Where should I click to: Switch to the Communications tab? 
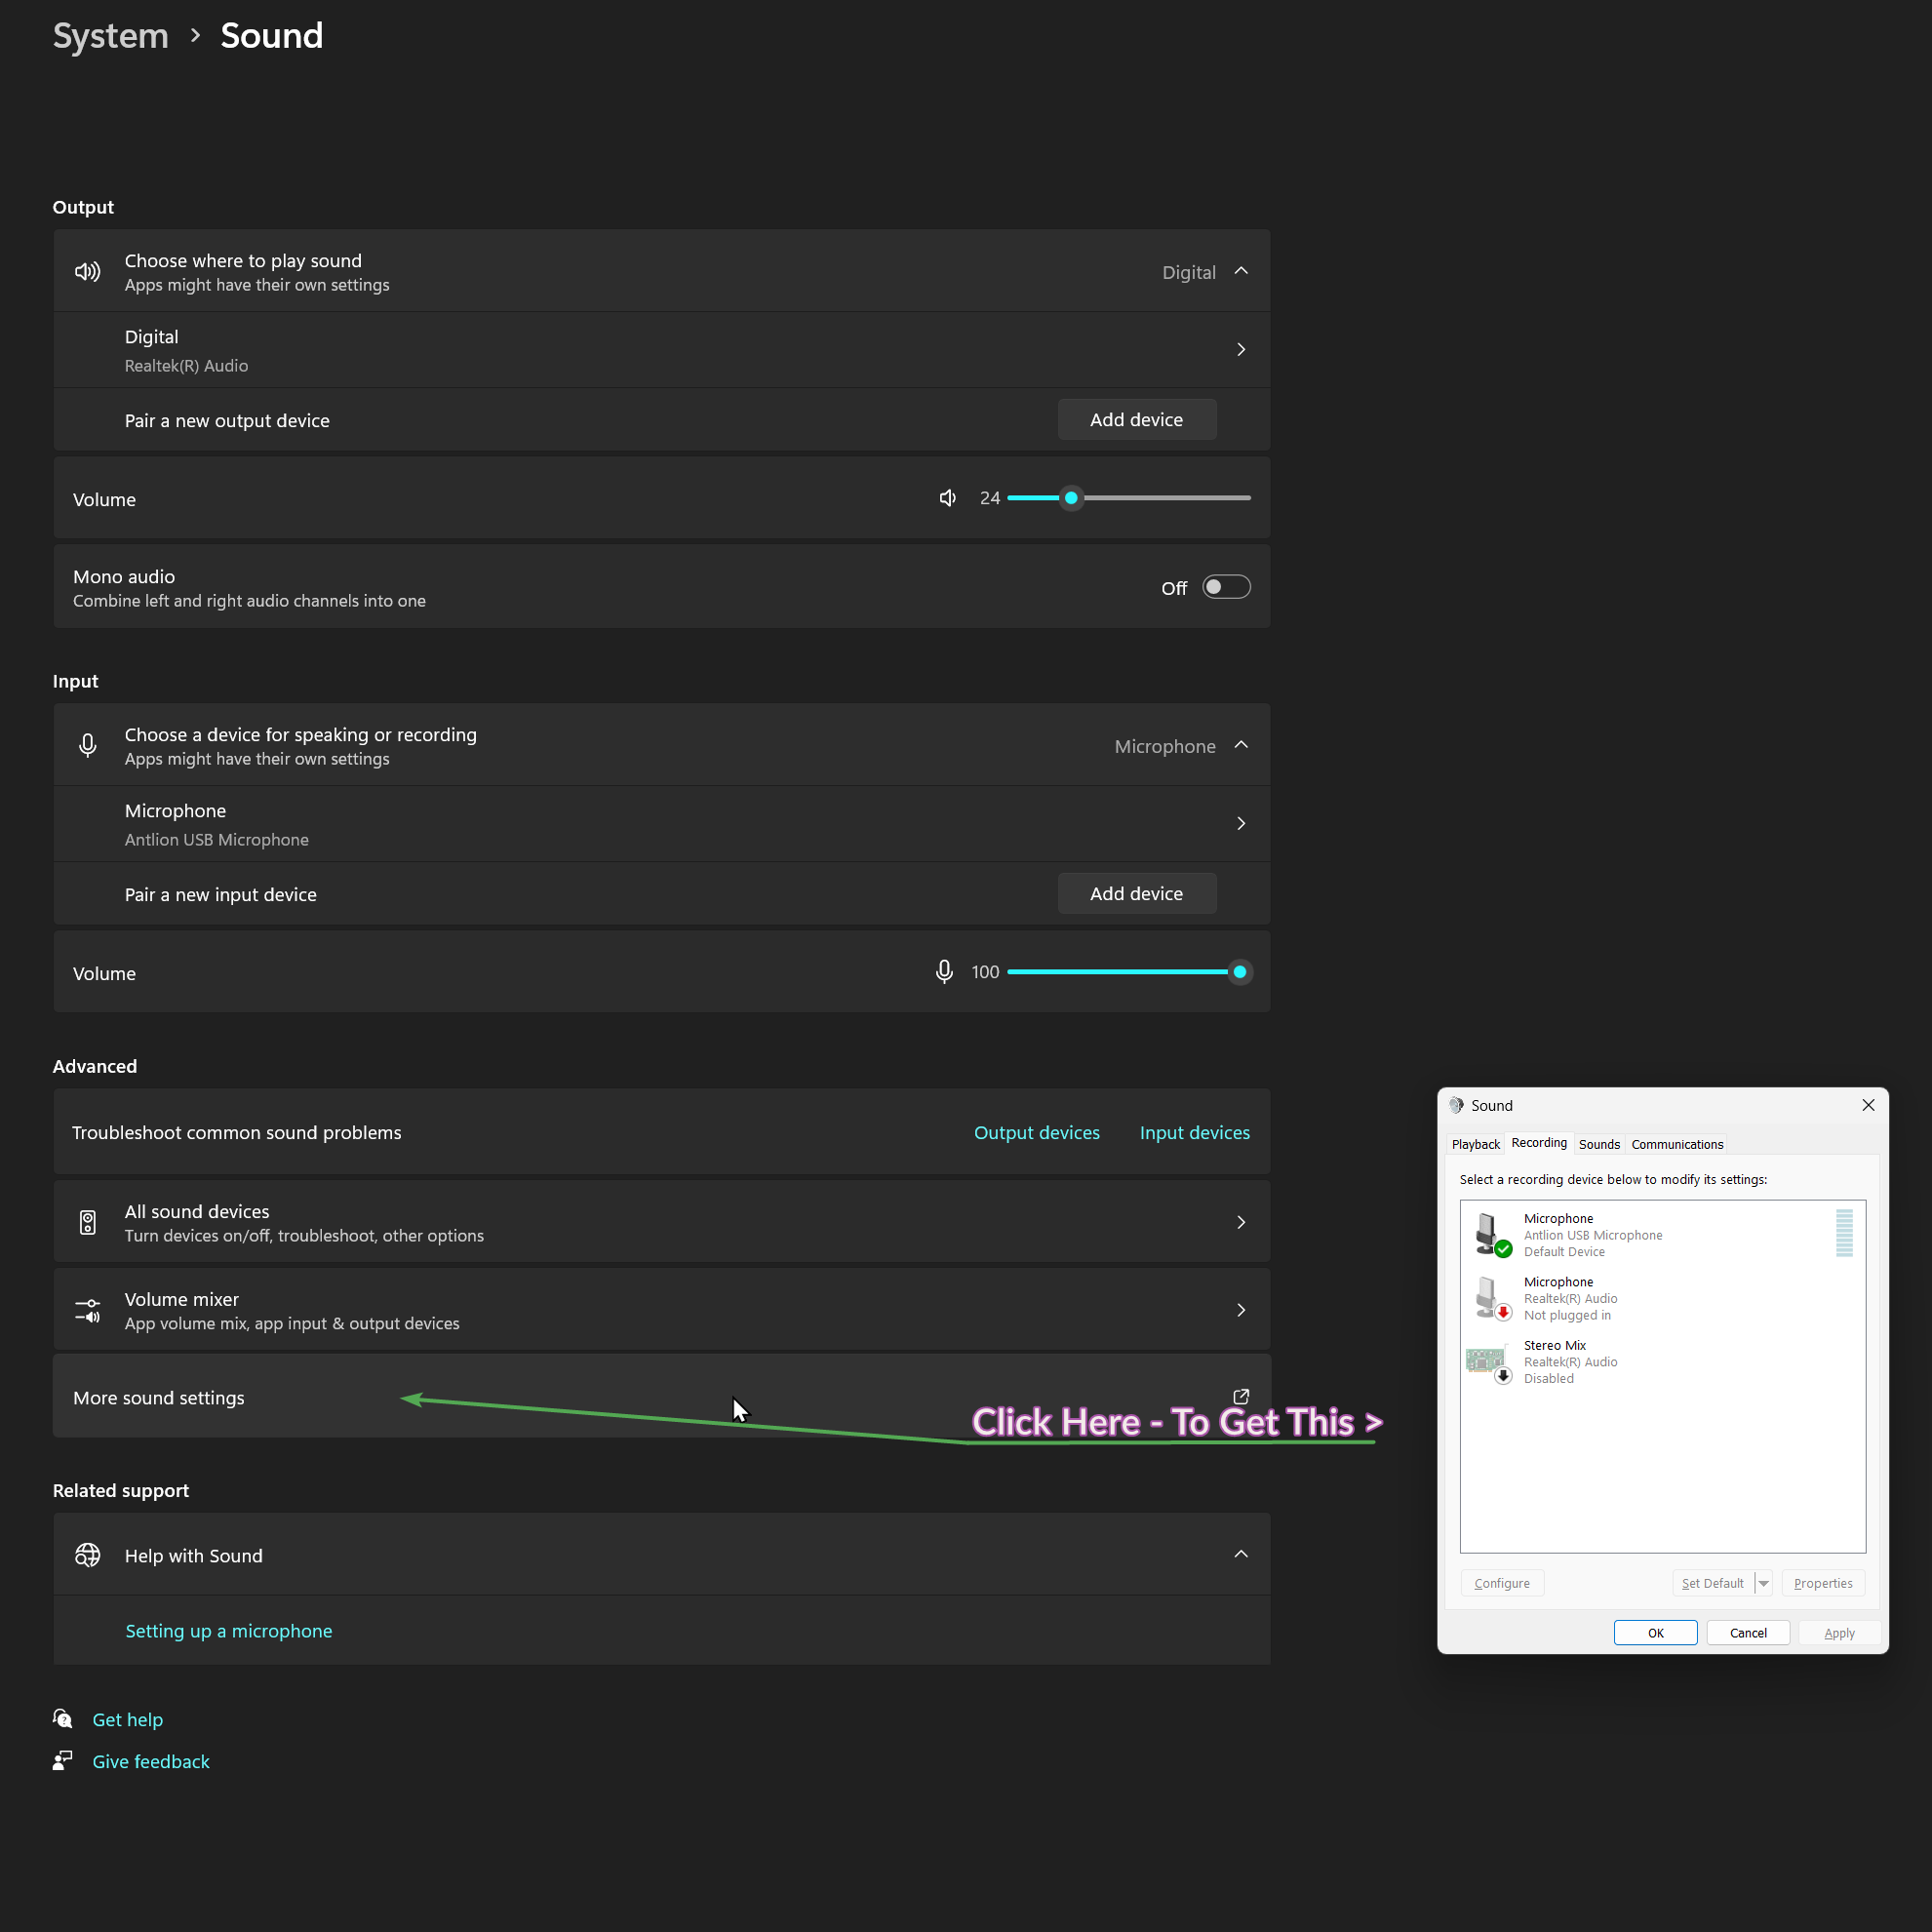(x=1677, y=1144)
